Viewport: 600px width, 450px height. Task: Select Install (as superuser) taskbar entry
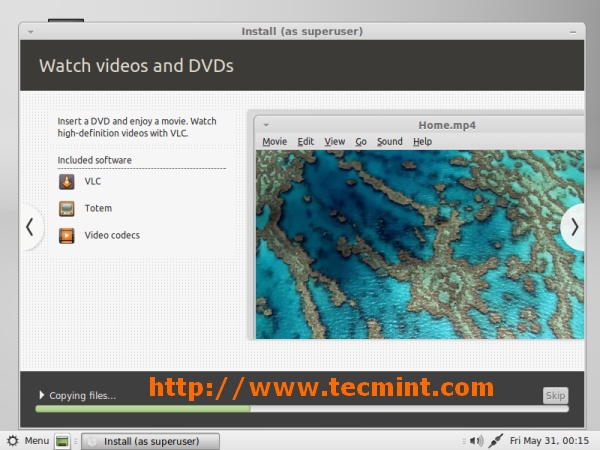150,441
